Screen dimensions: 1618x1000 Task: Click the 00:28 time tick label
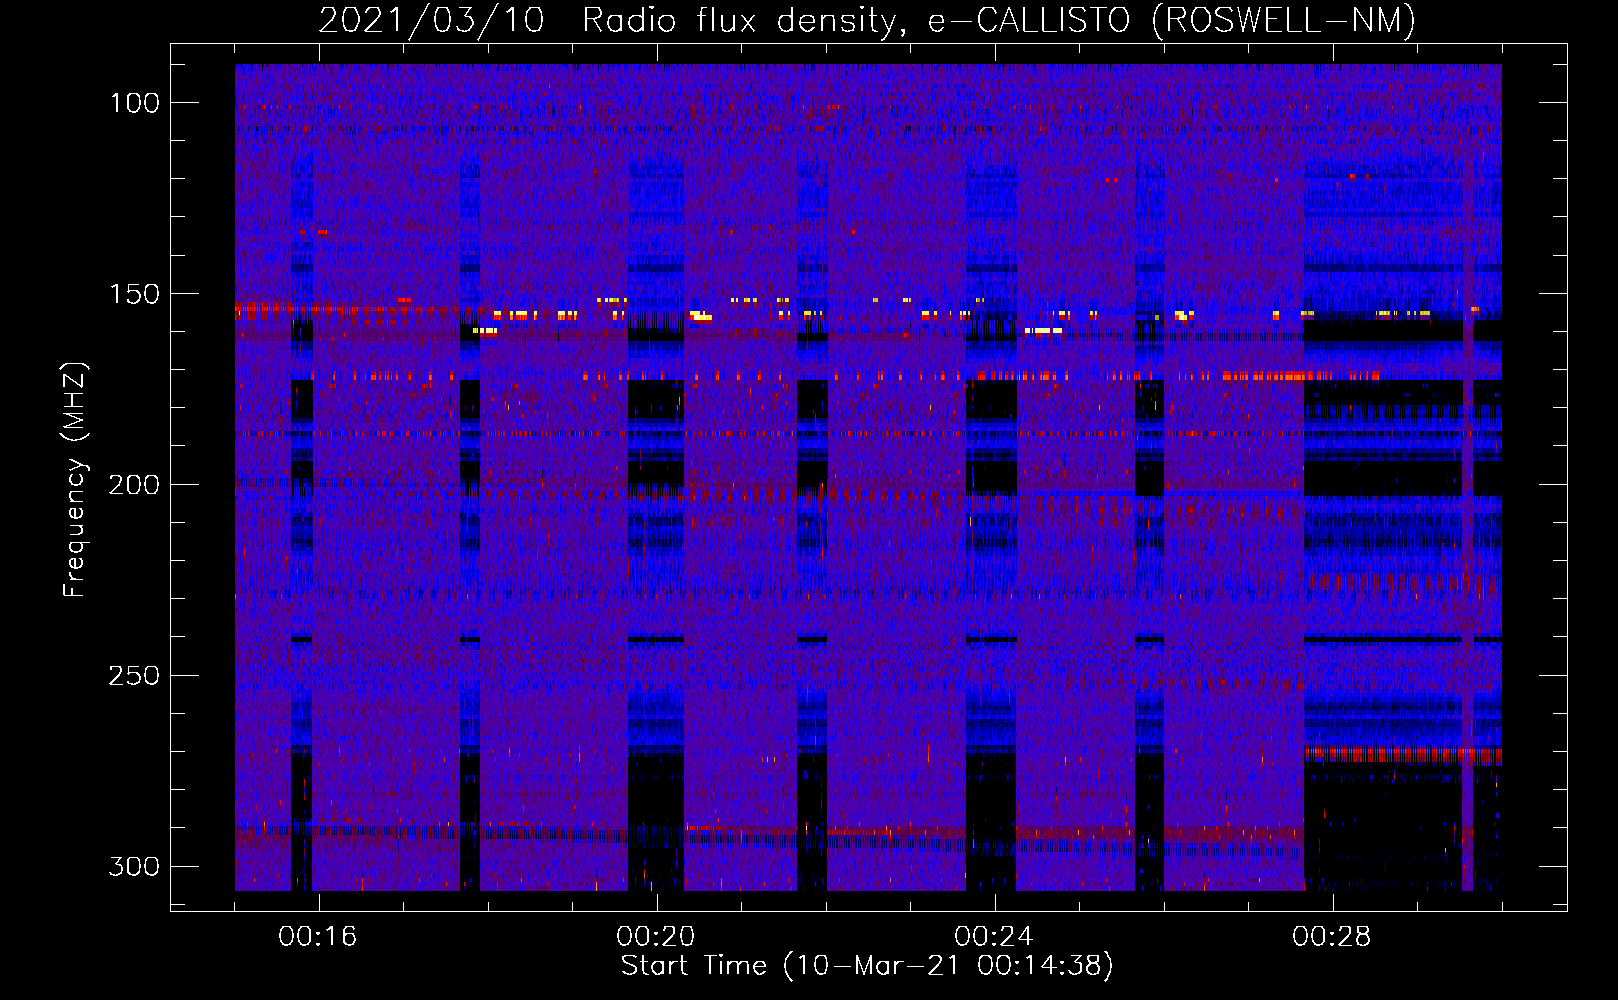[x=1332, y=937]
